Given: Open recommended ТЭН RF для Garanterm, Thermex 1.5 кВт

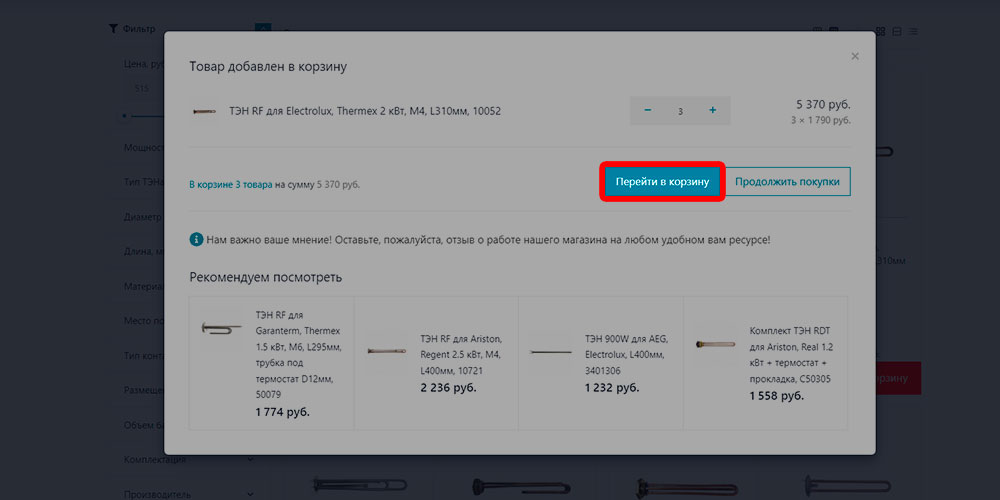Looking at the screenshot, I should [298, 355].
